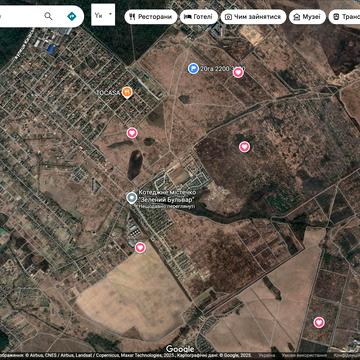Click the Котеджне містечко "Зелений Бульвар" label
Viewport: 360px width, 360px height.
(167, 196)
